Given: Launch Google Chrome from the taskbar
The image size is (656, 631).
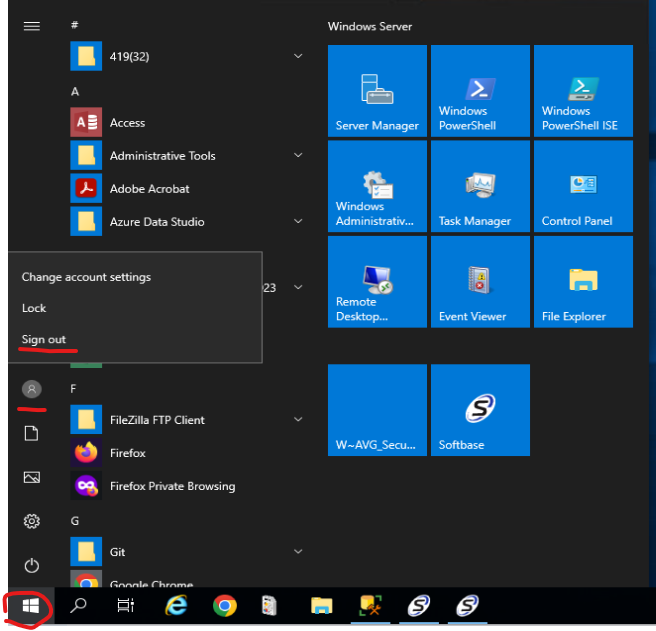Looking at the screenshot, I should point(225,605).
